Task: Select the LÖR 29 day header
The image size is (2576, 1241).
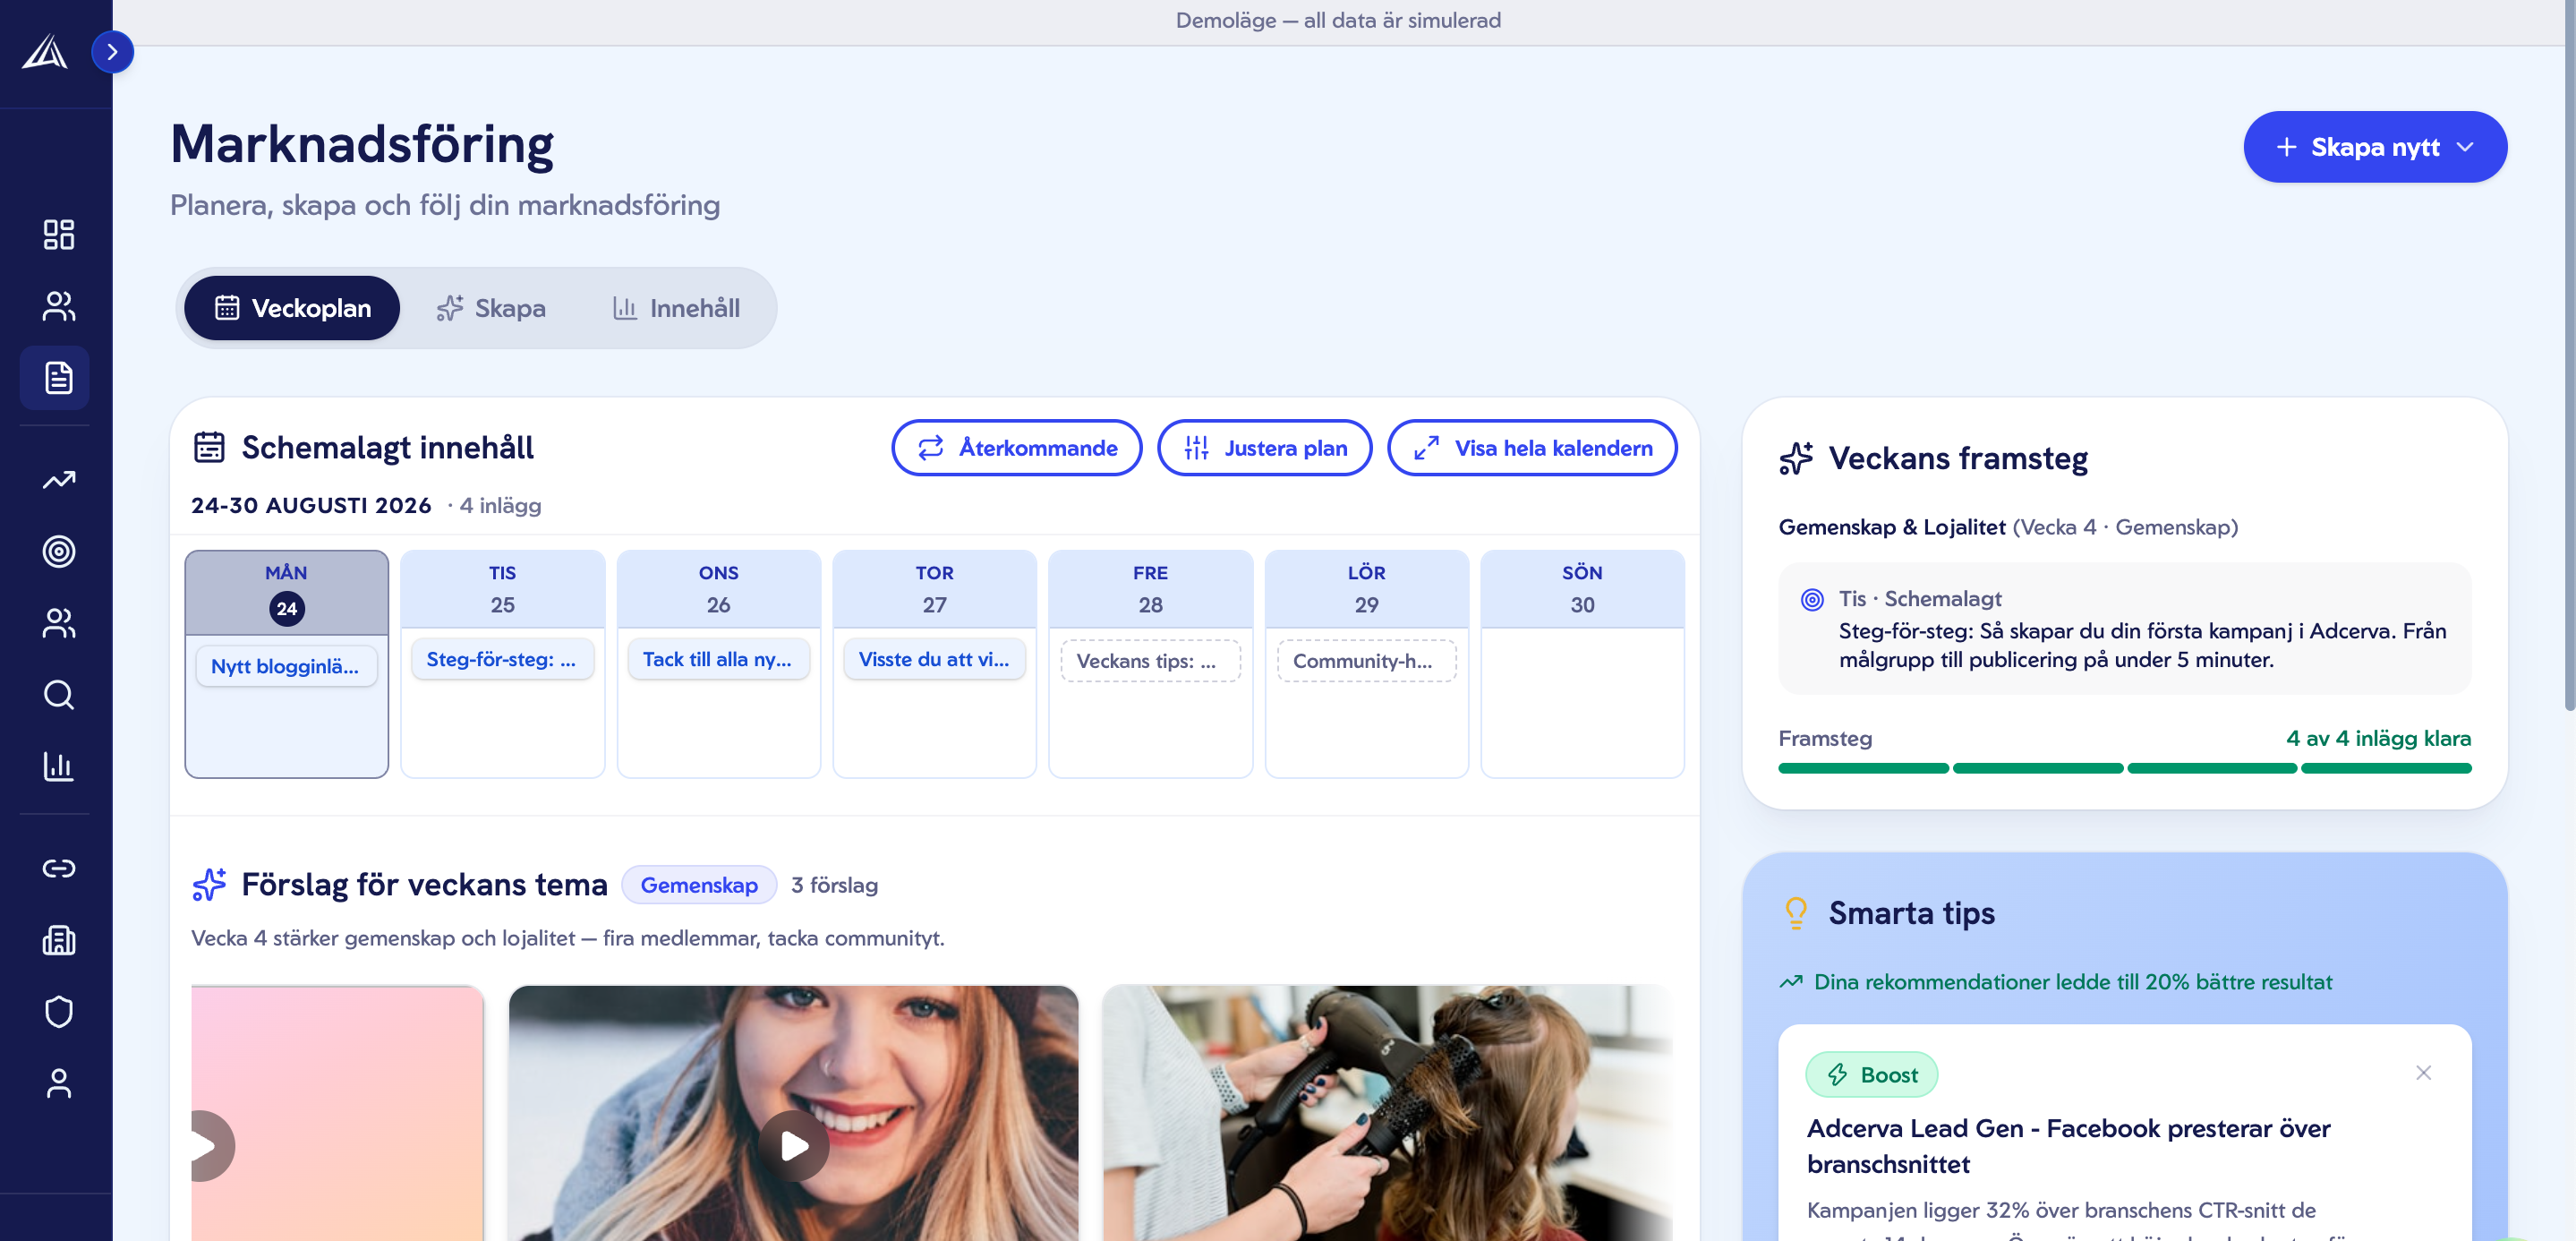Action: (x=1367, y=590)
